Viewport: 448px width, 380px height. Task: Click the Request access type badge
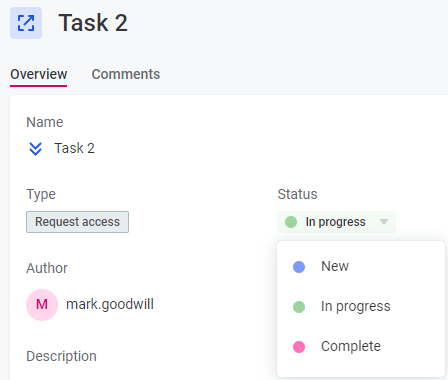[x=77, y=222]
